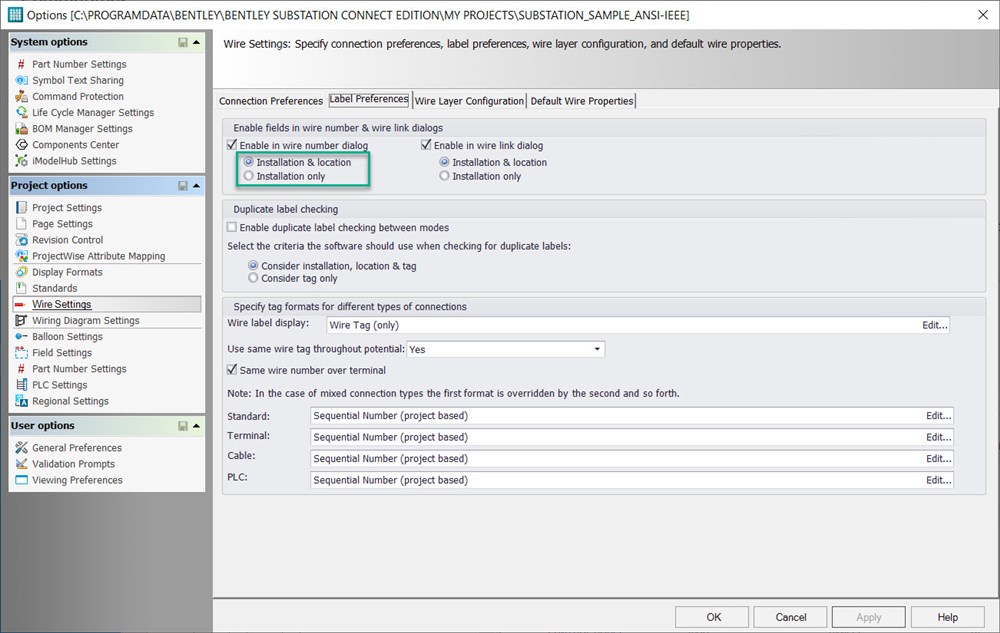Screen dimensions: 1000x633
Task: Click the Command Protection icon
Action: point(21,96)
